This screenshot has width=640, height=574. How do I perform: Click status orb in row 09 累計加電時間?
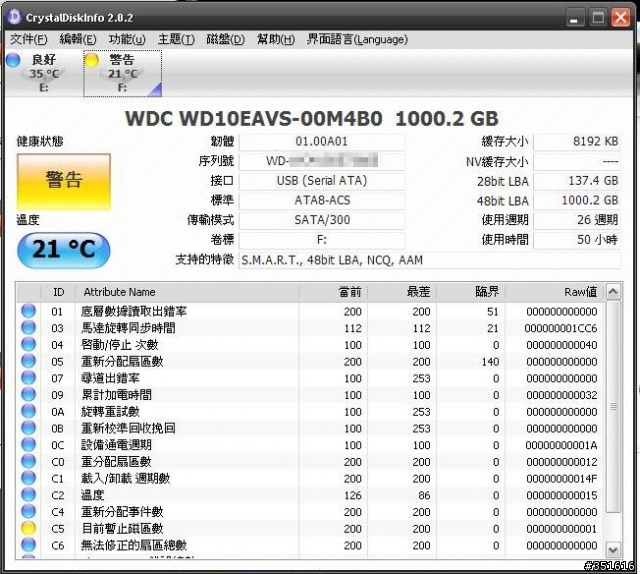tap(29, 394)
